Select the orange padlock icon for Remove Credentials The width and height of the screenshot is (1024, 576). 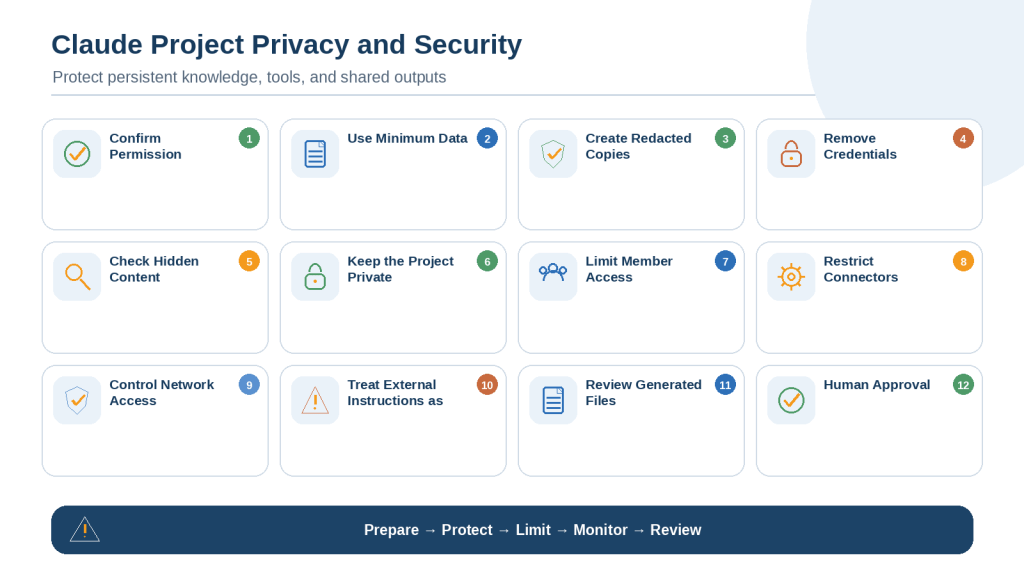[791, 154]
